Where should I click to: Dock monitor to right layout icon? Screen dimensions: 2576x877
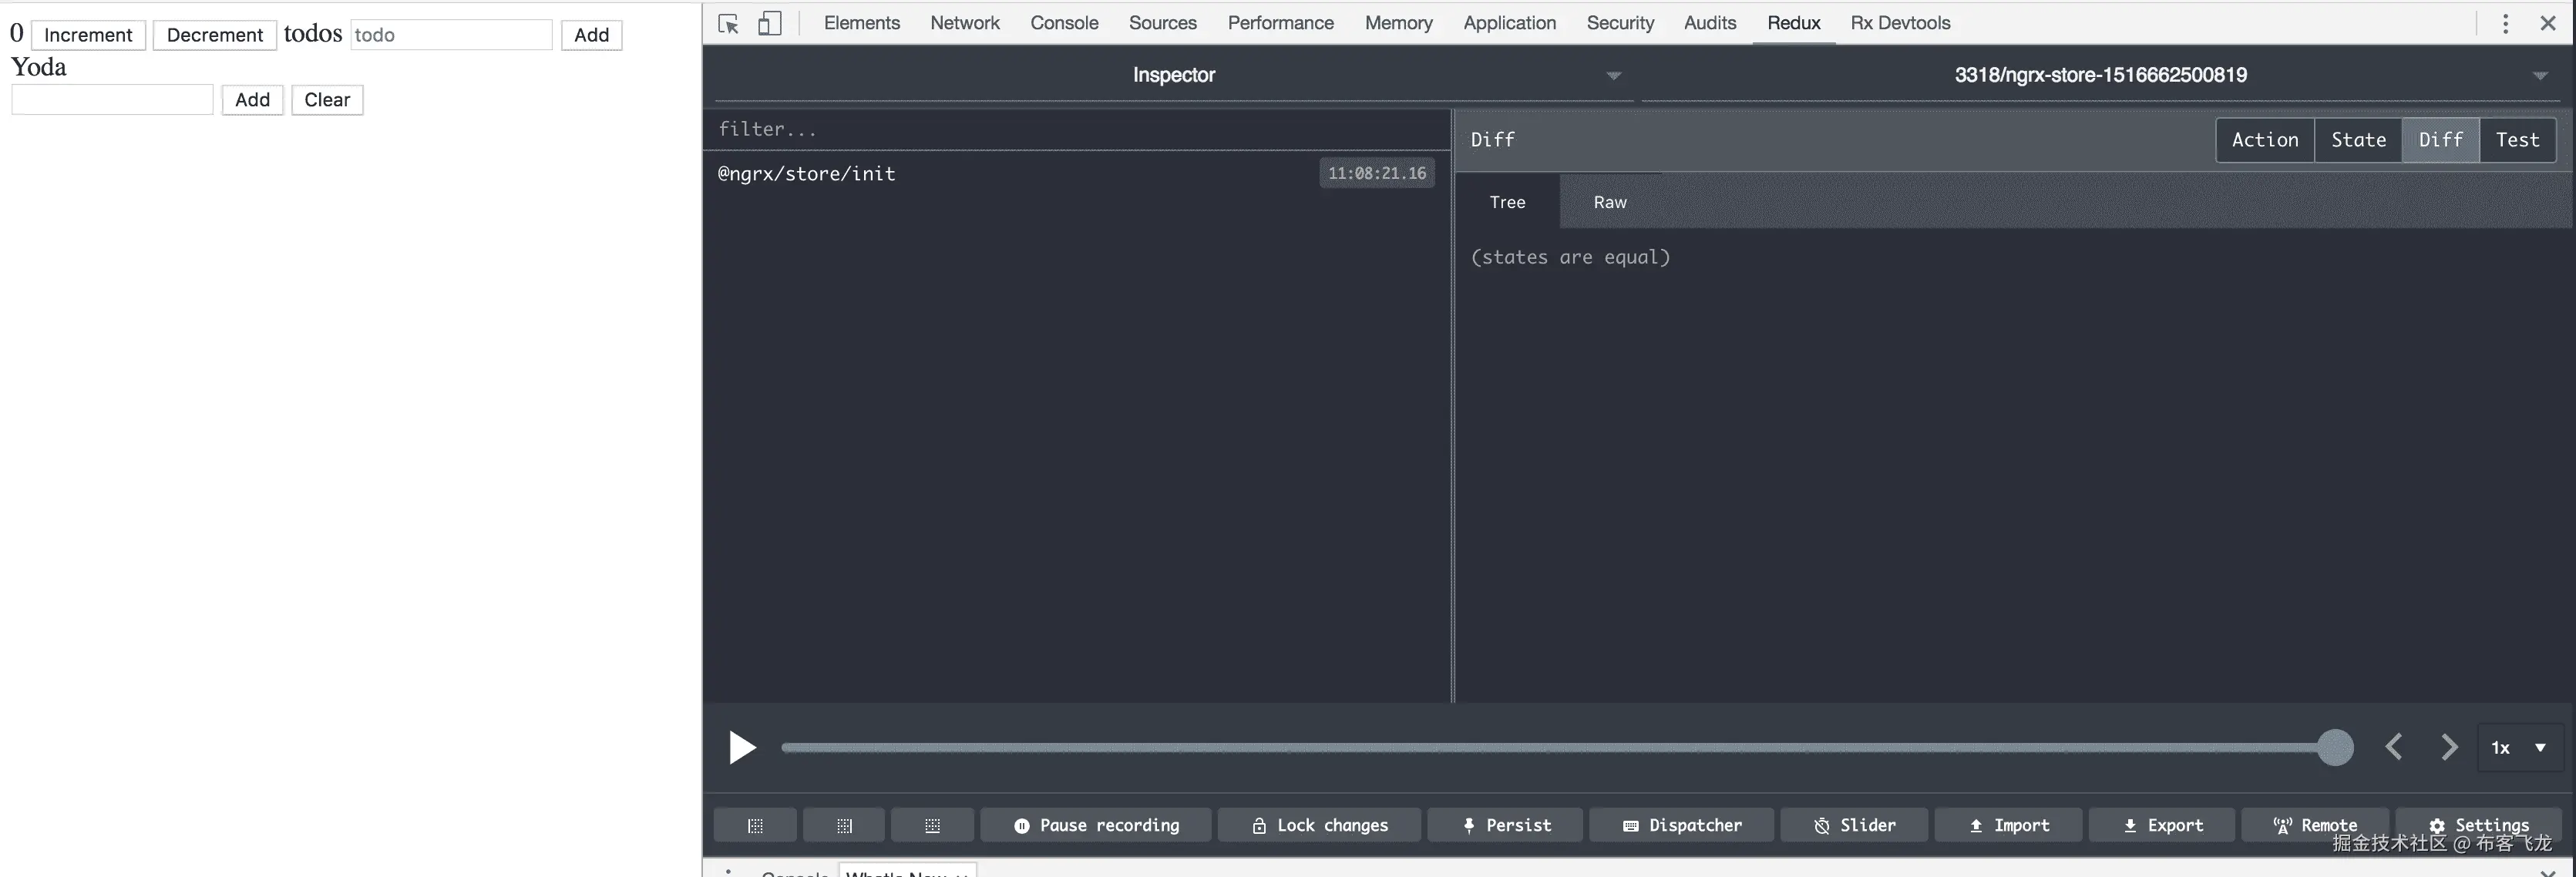click(x=844, y=825)
